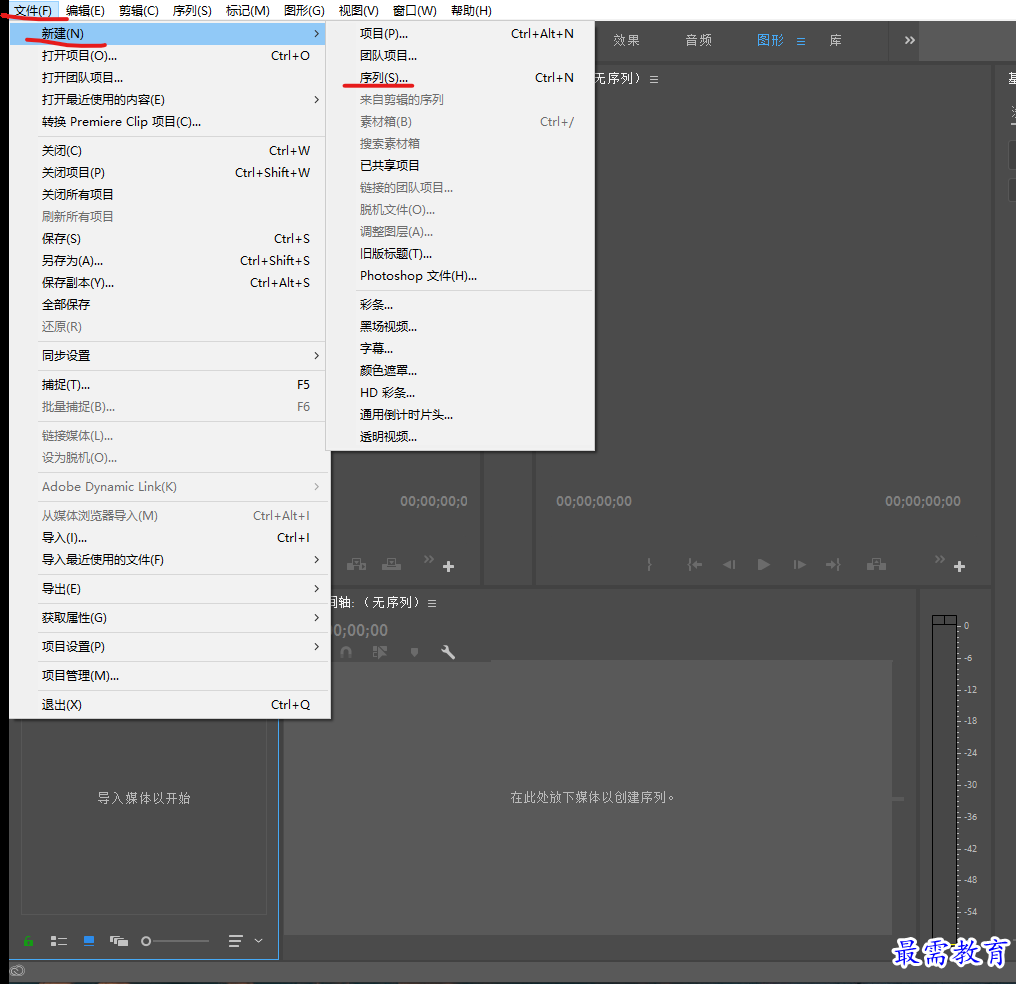The width and height of the screenshot is (1016, 984).
Task: Open the 视图(V) menu
Action: (x=358, y=10)
